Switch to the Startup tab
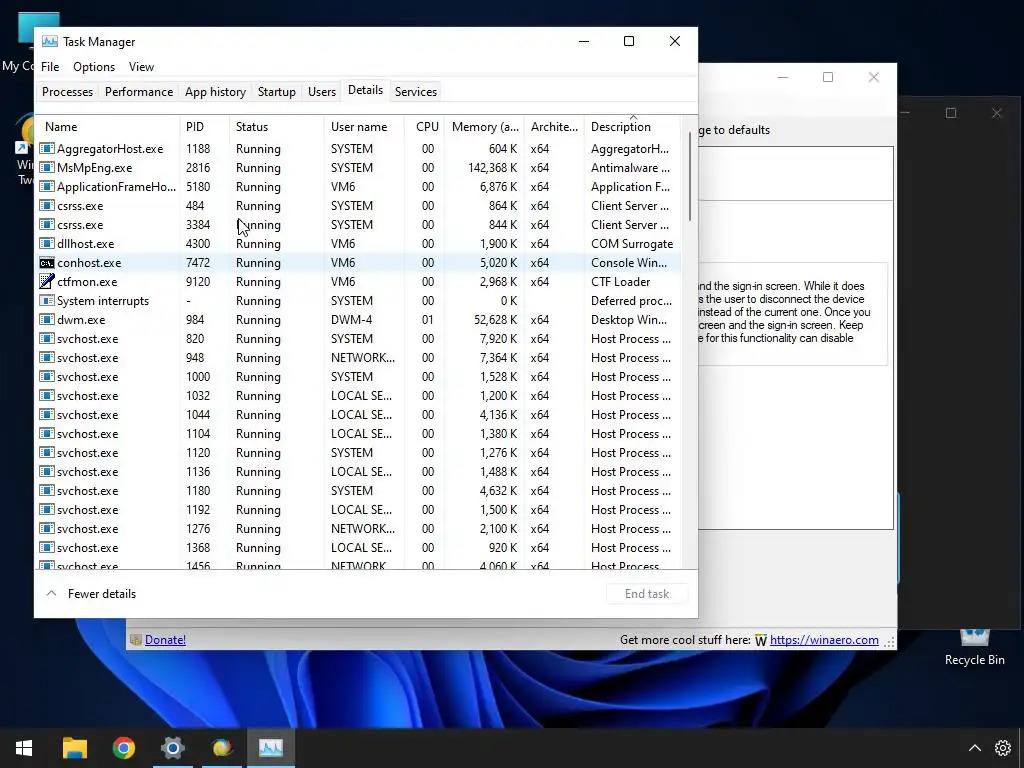The height and width of the screenshot is (768, 1024). pyautogui.click(x=277, y=91)
